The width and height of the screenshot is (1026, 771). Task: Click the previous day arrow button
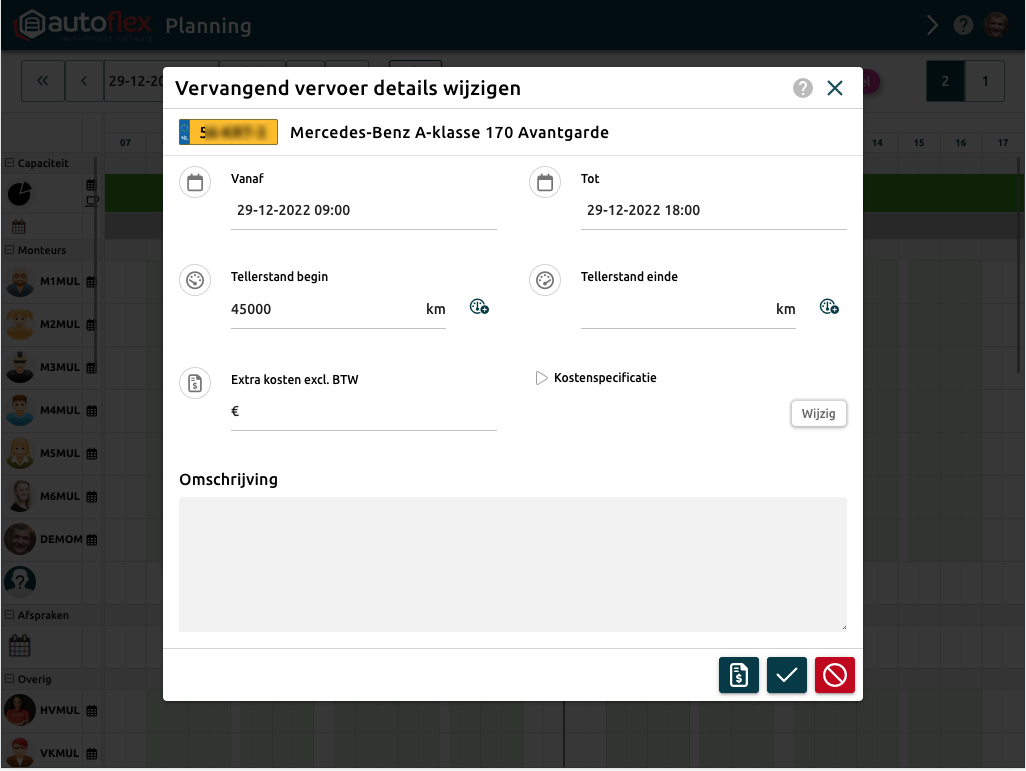coord(84,81)
